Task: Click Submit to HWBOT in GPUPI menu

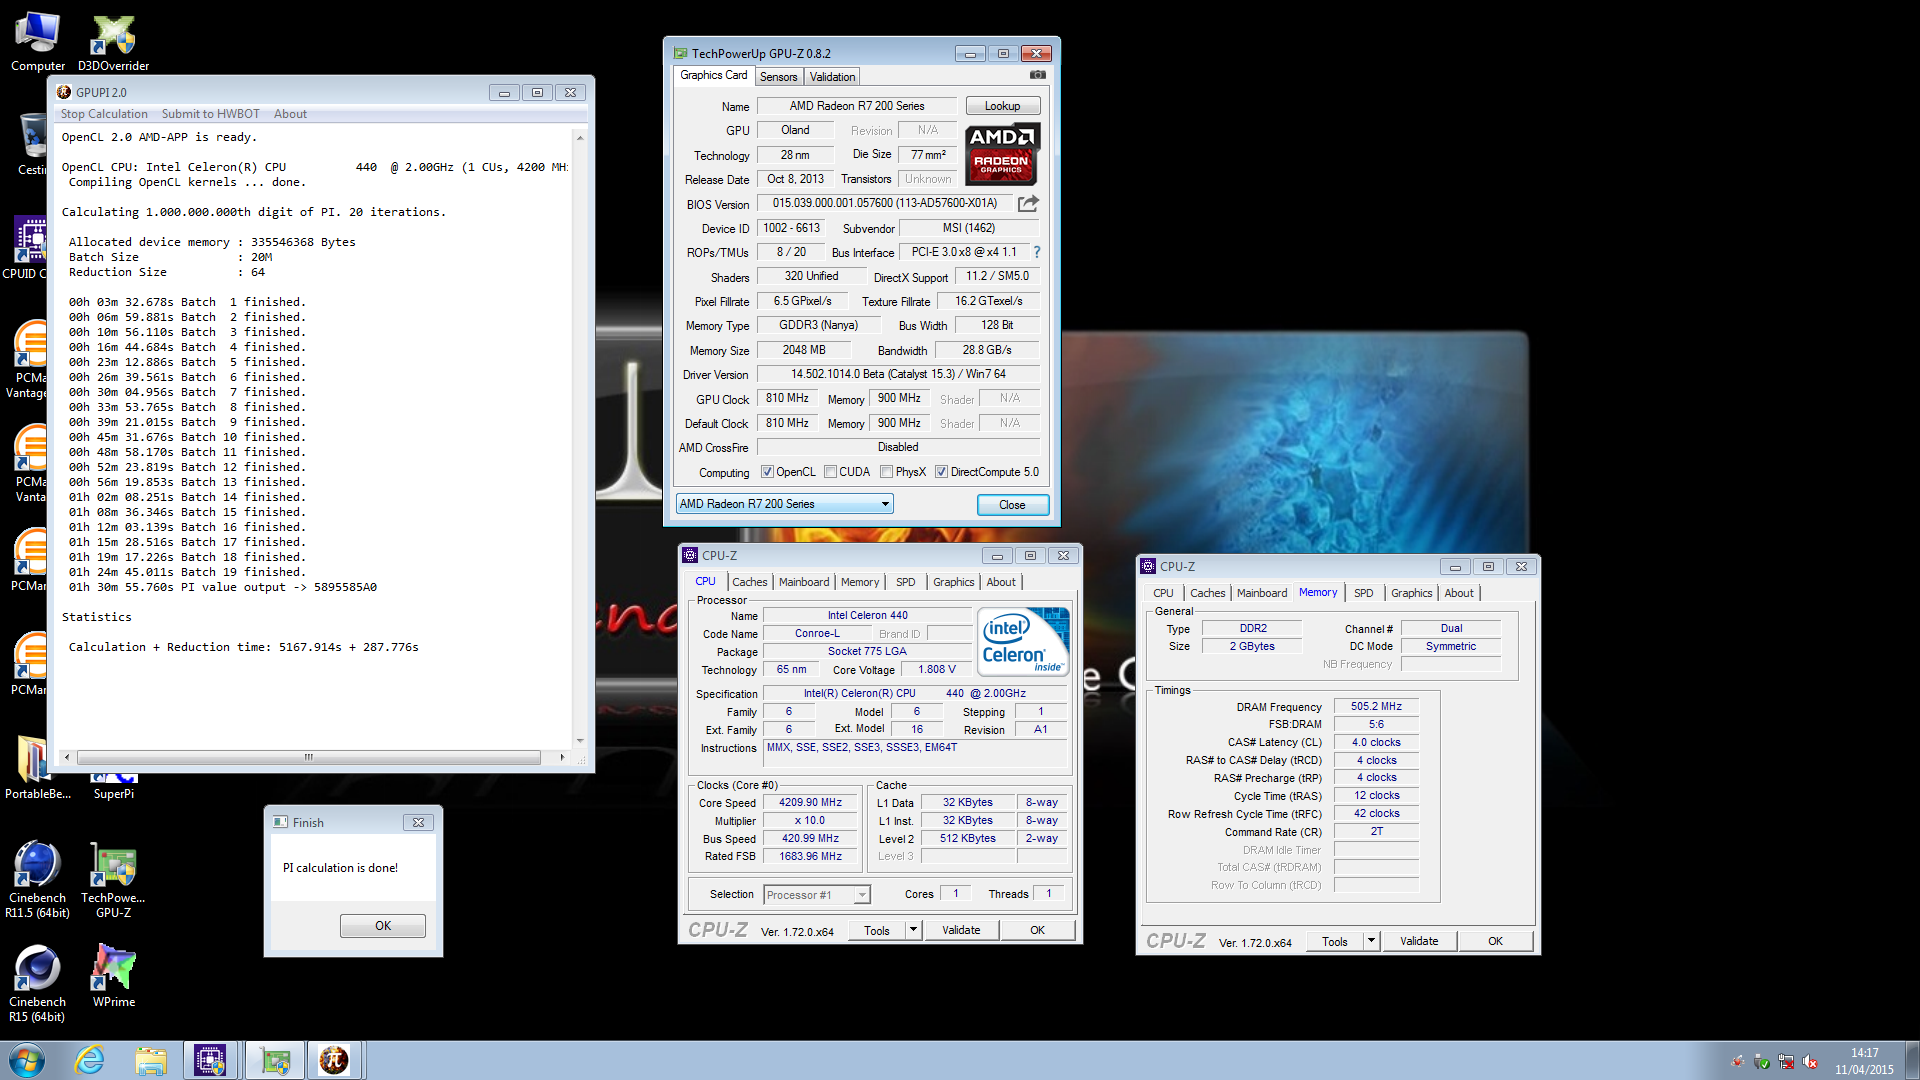Action: coord(210,114)
